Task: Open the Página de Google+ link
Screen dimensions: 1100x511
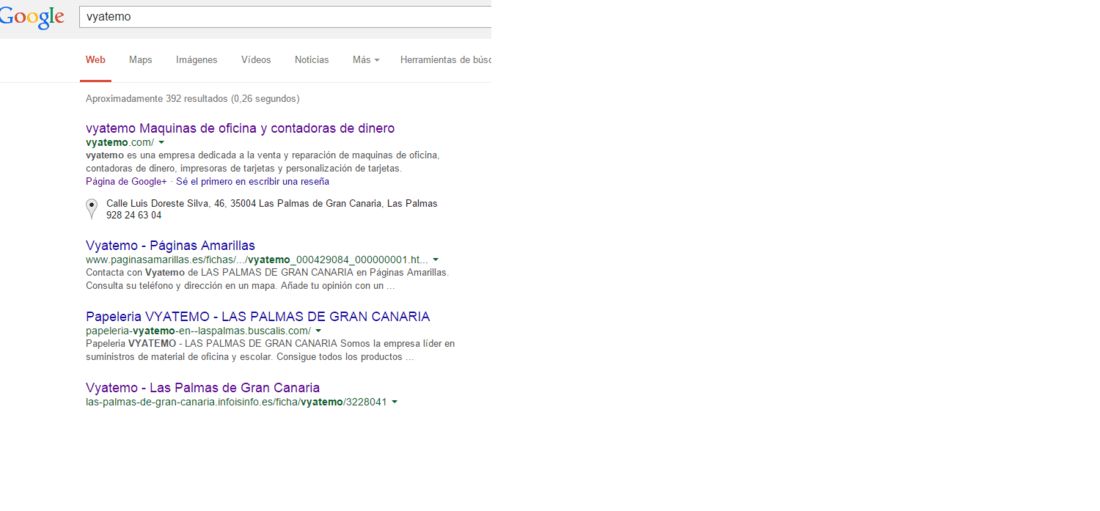Action: pos(126,181)
